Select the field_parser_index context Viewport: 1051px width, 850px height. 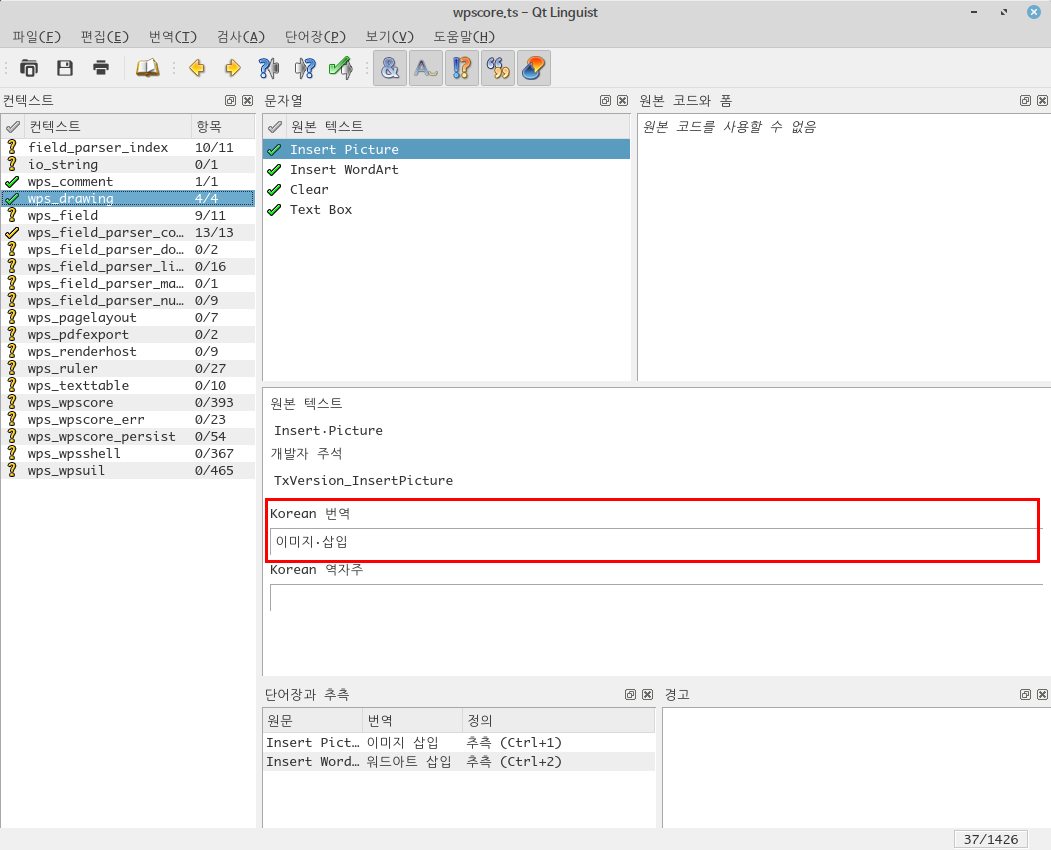[128, 147]
